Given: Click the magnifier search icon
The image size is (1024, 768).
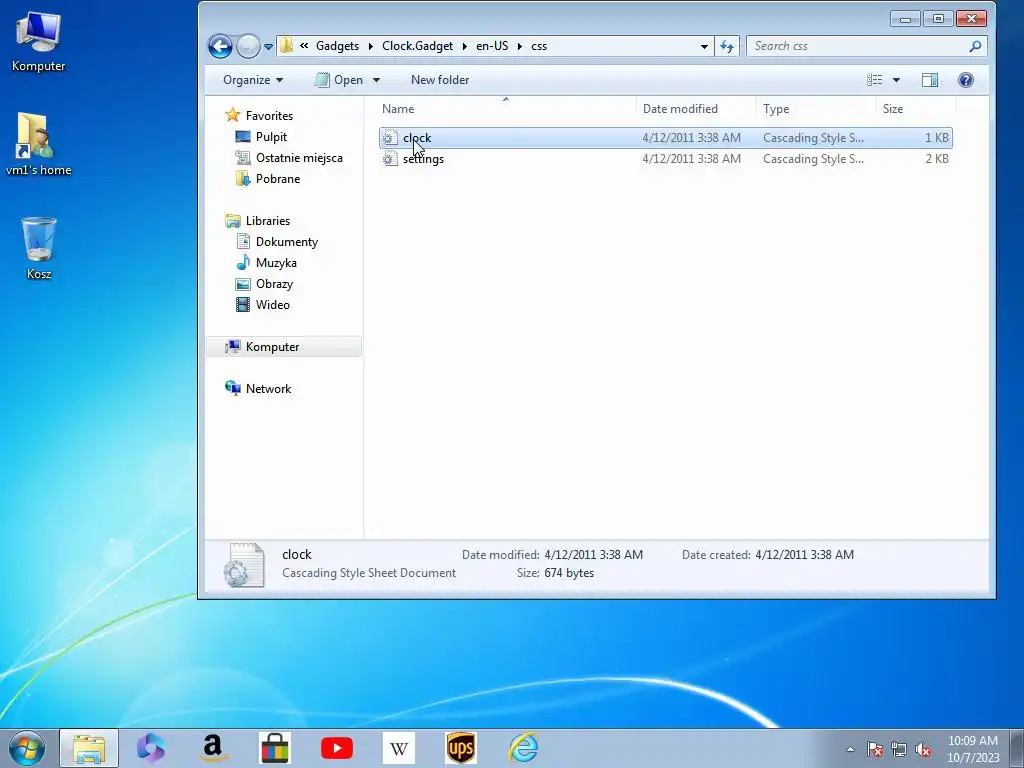Looking at the screenshot, I should (975, 46).
